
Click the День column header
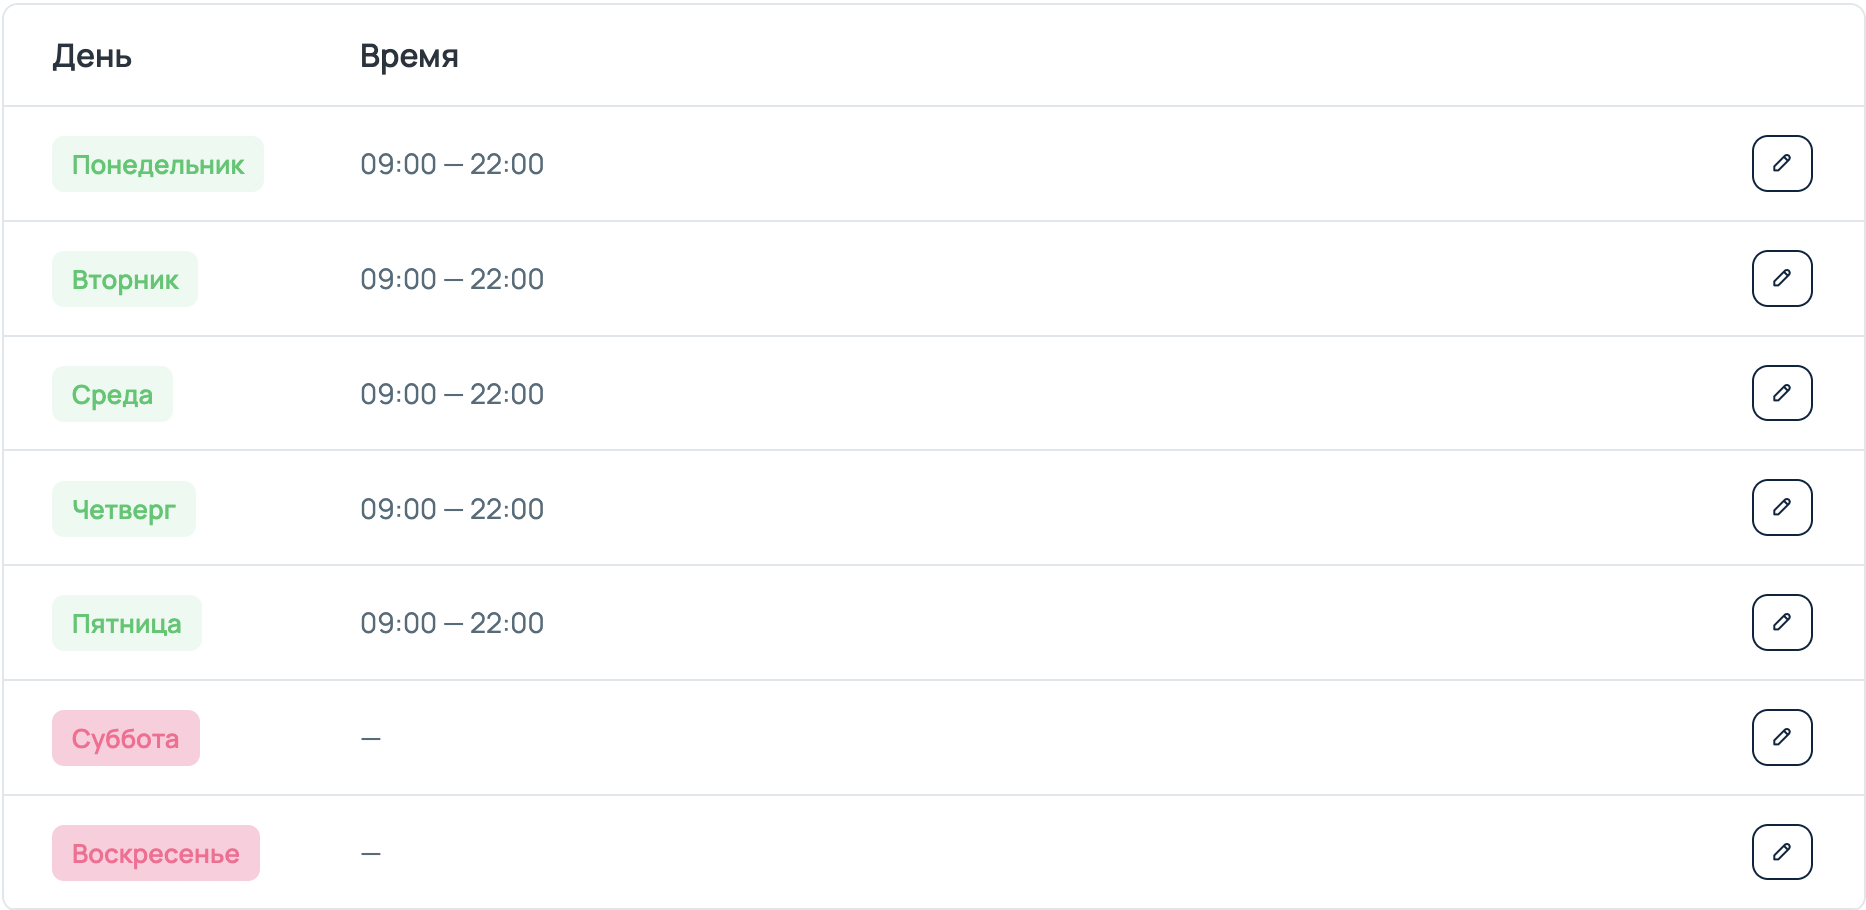[92, 56]
